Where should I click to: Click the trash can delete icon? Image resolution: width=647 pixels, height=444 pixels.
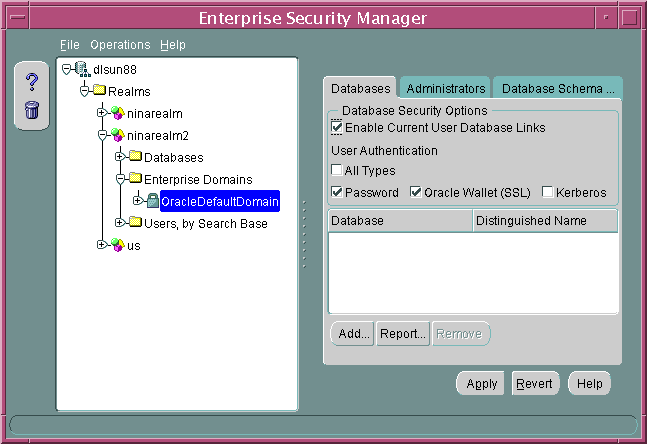tap(31, 109)
